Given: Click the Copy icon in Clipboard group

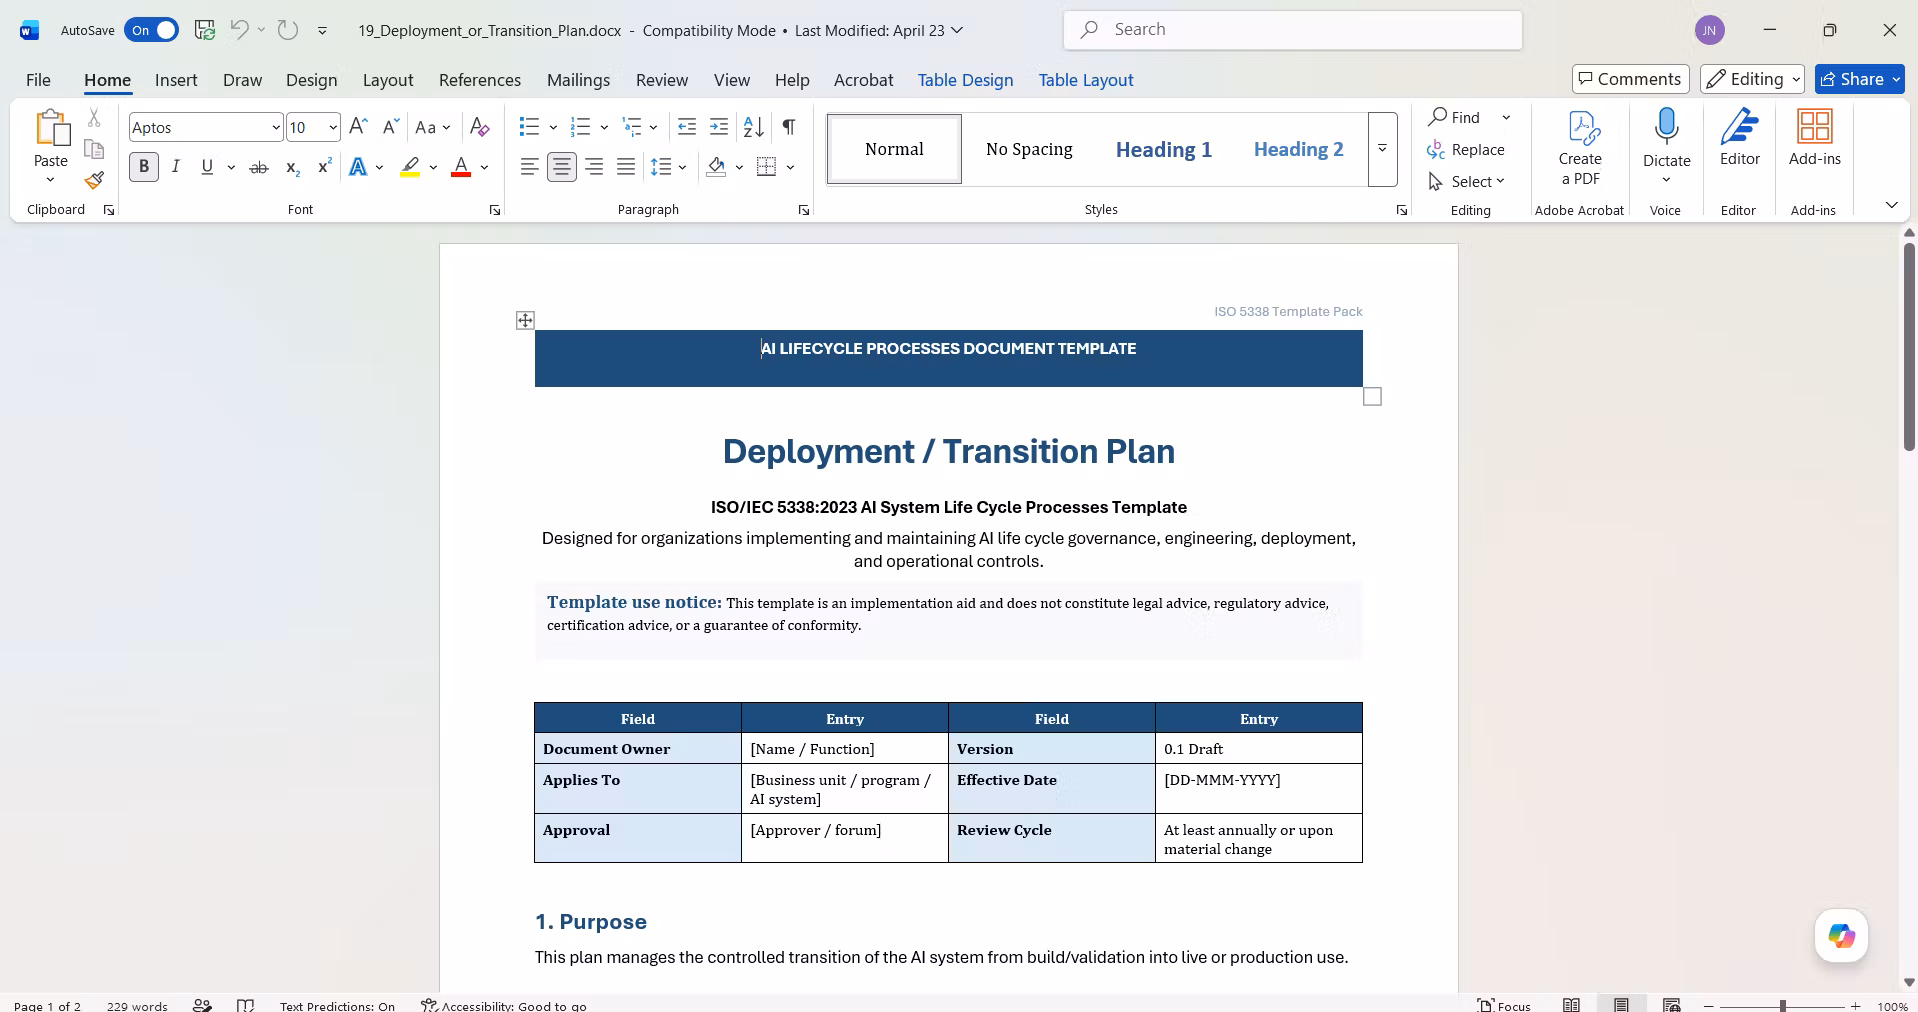Looking at the screenshot, I should click(94, 149).
